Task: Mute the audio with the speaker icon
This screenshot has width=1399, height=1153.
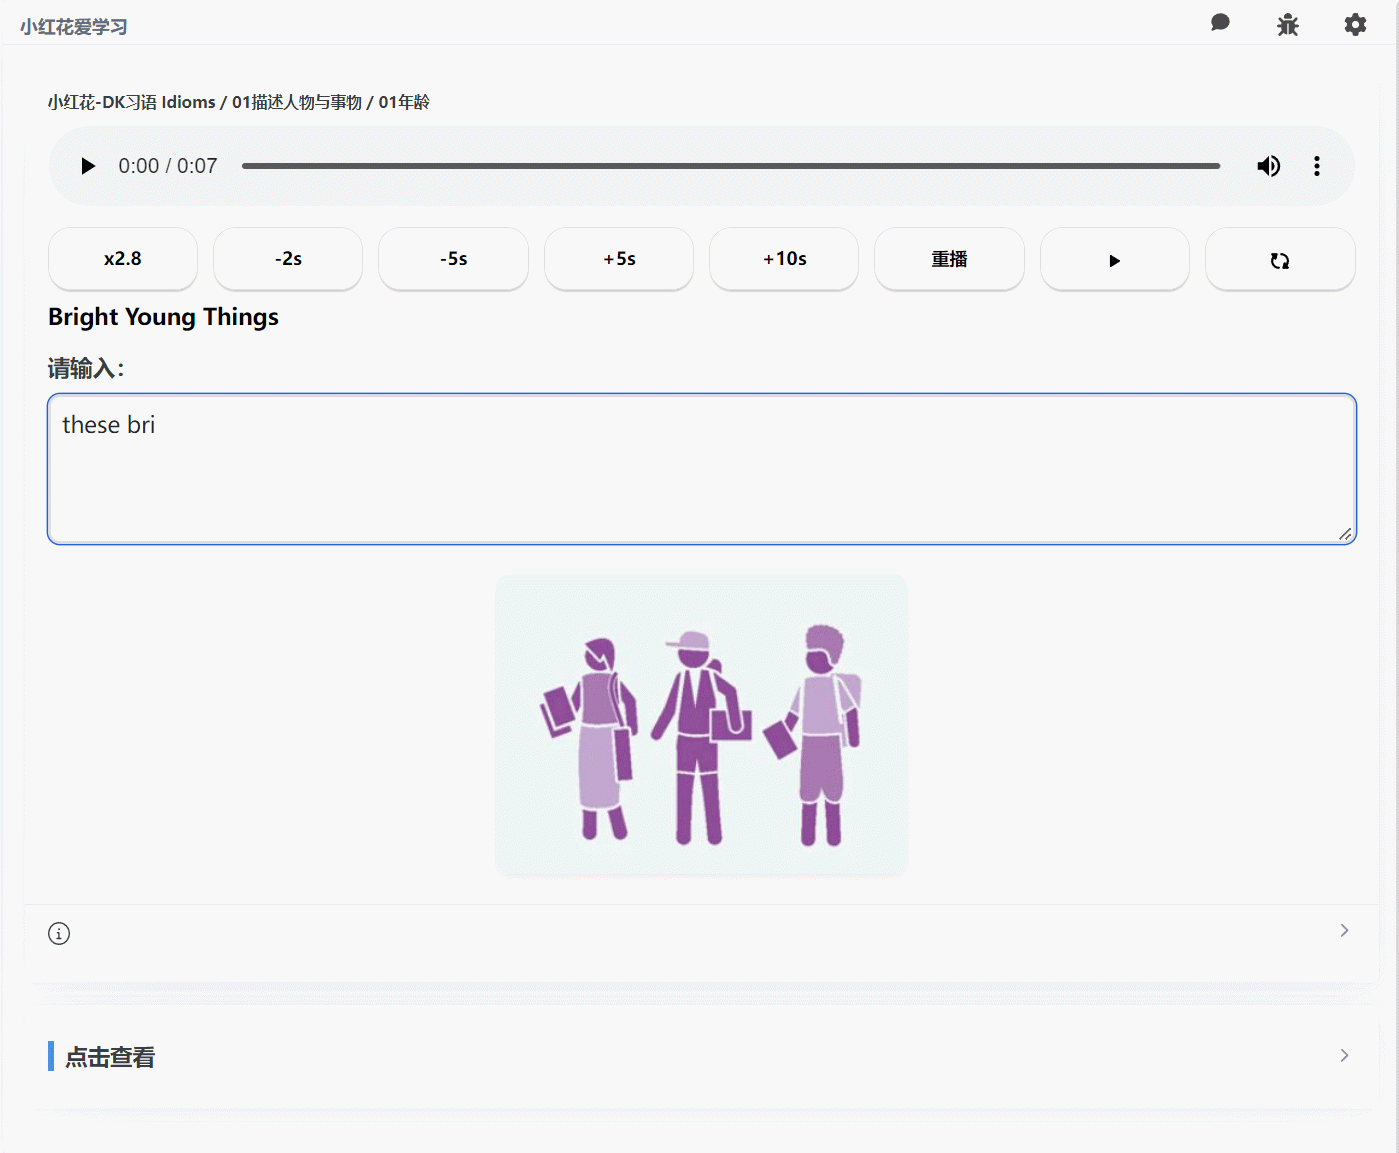Action: pyautogui.click(x=1268, y=166)
